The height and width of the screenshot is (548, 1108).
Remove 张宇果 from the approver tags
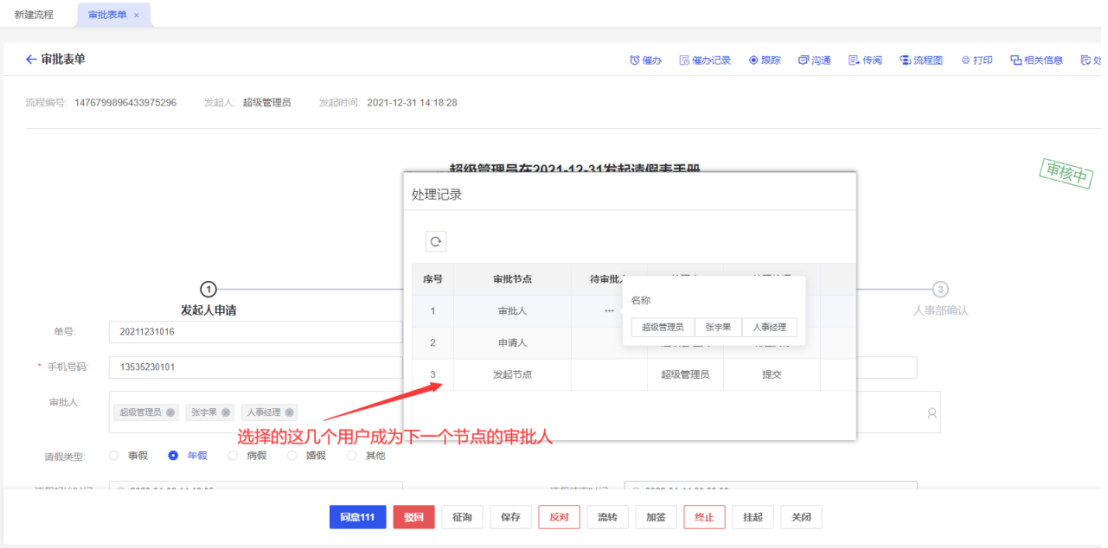[227, 412]
